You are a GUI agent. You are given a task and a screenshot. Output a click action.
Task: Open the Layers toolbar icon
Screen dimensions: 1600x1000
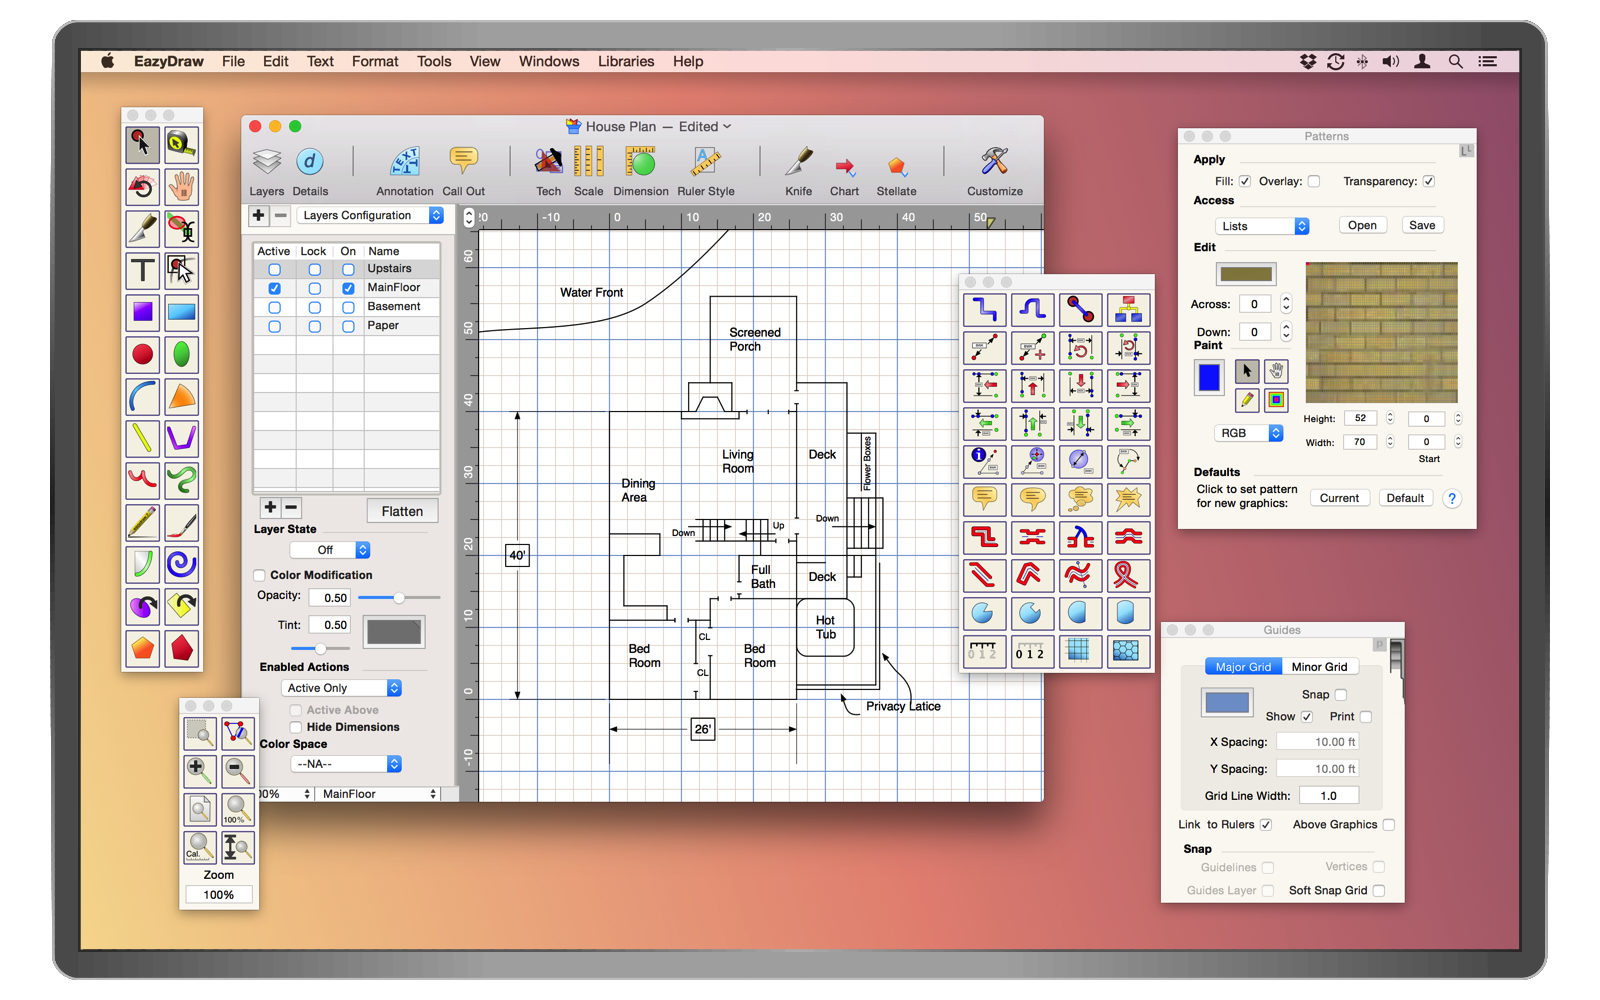pyautogui.click(x=266, y=171)
